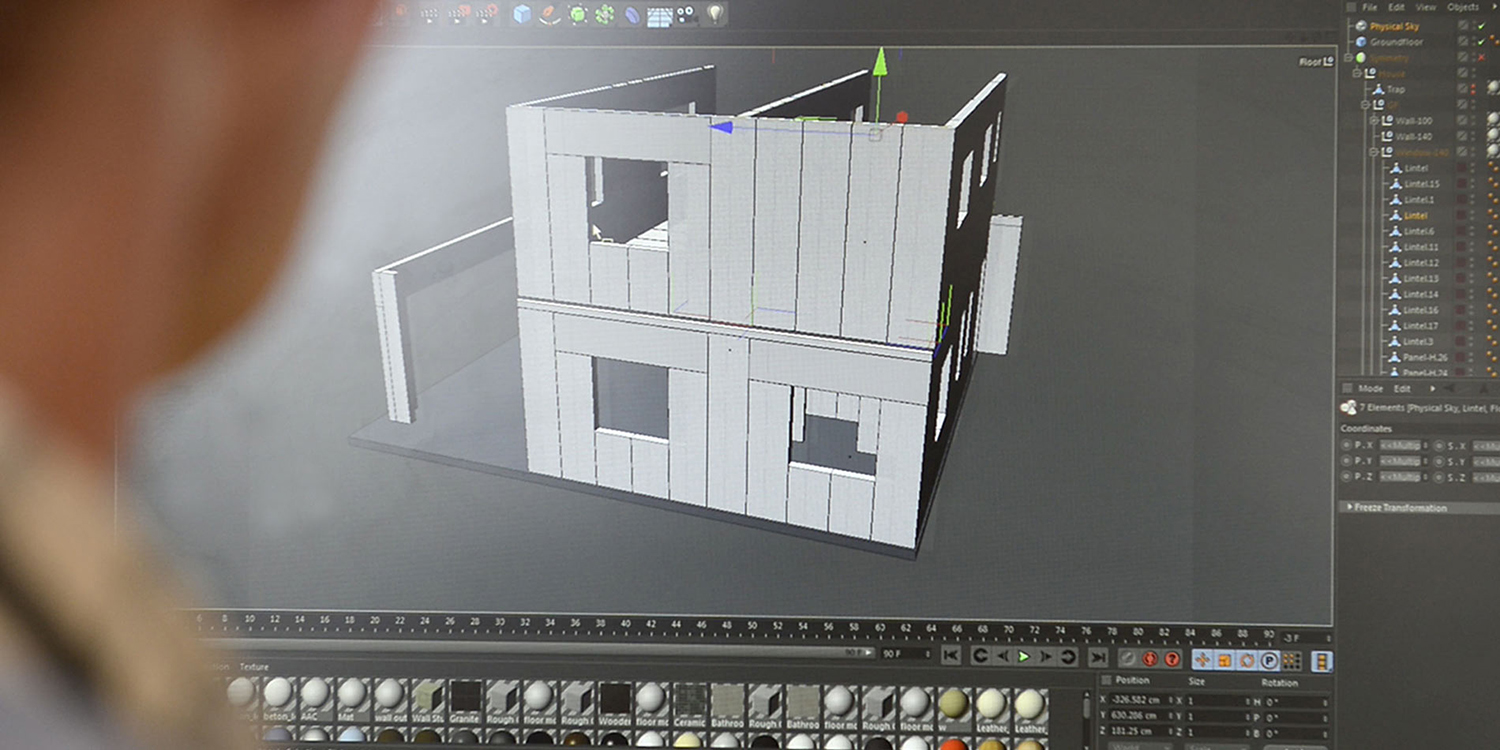1500x750 pixels.
Task: Select the Groundfloor object
Action: (x=1397, y=42)
